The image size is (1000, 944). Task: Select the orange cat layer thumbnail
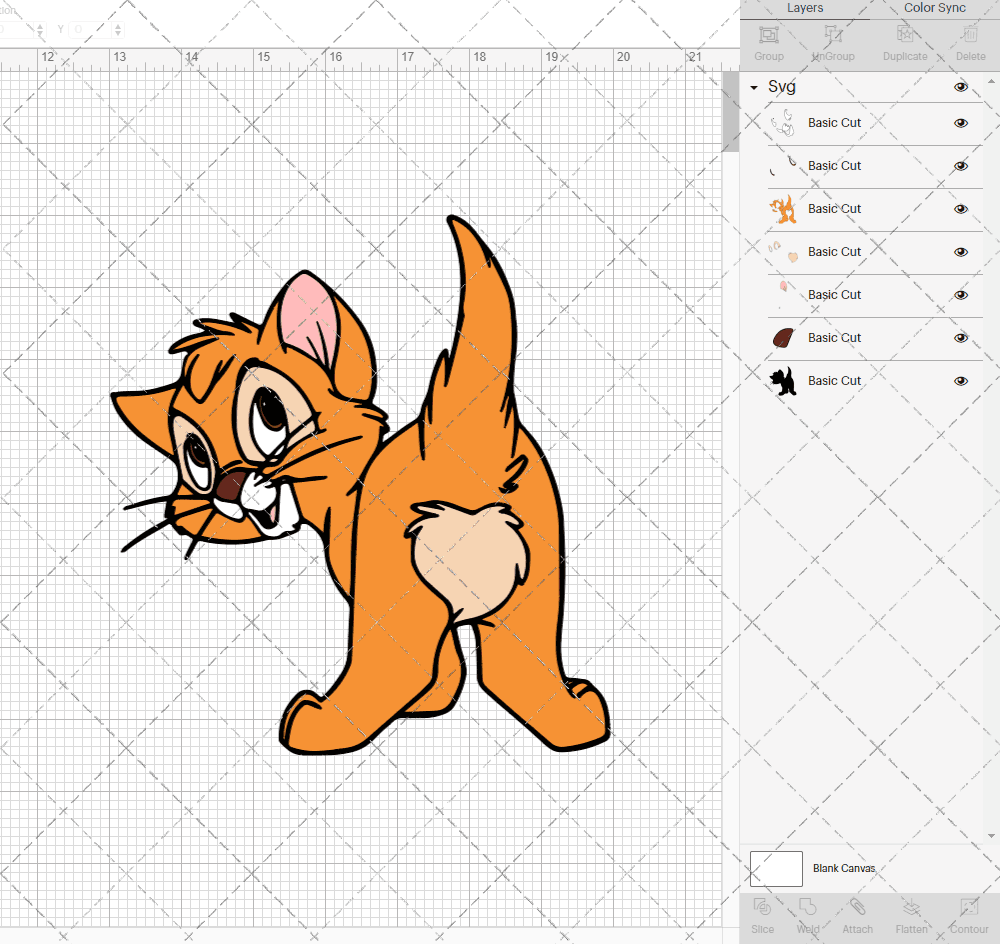[x=783, y=209]
